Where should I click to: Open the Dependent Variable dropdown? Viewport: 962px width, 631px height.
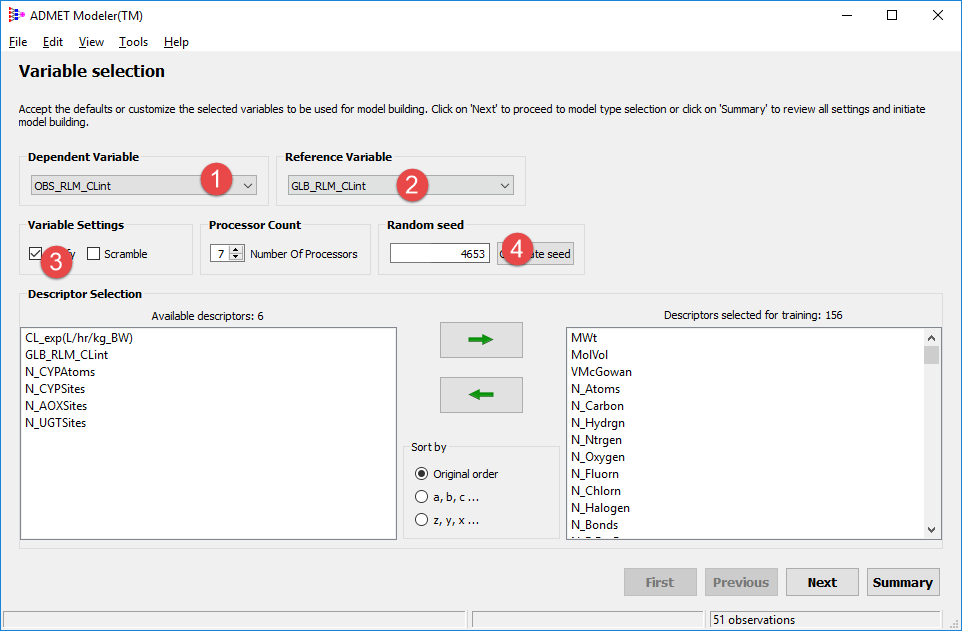144,185
